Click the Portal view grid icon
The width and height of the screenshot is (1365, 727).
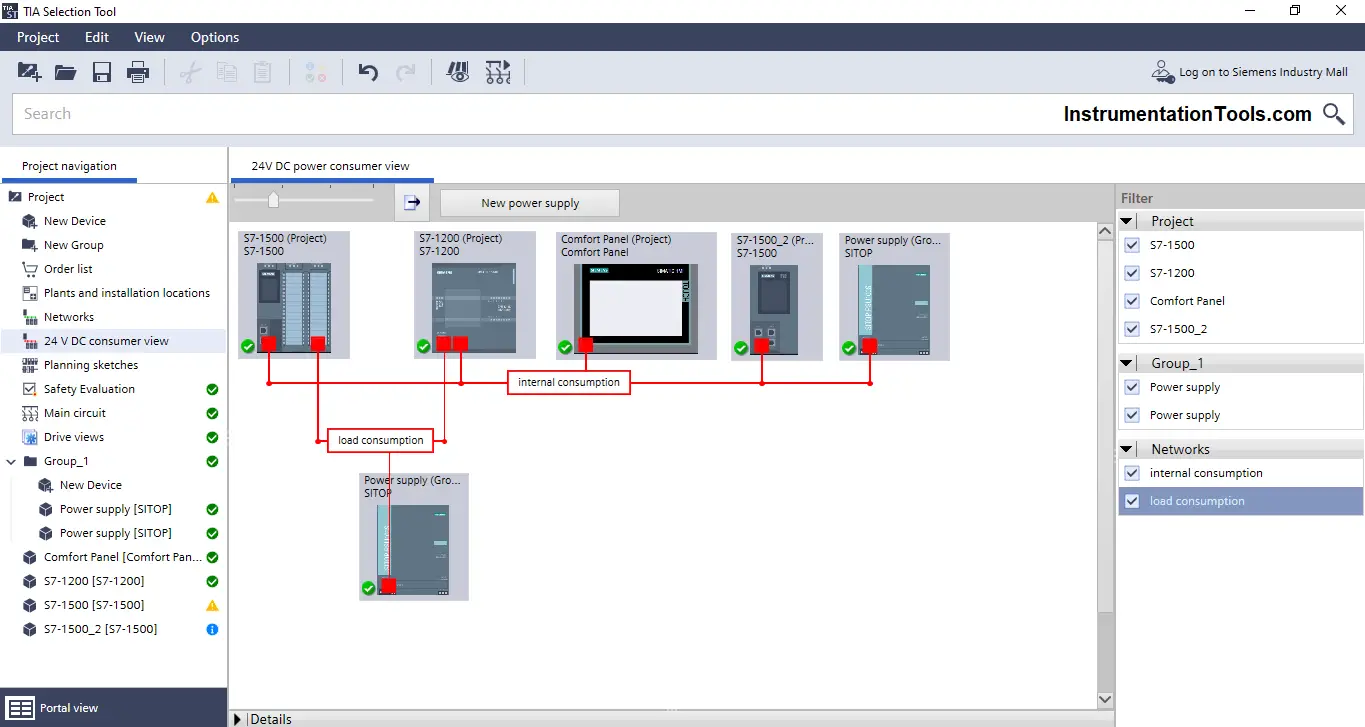click(20, 708)
